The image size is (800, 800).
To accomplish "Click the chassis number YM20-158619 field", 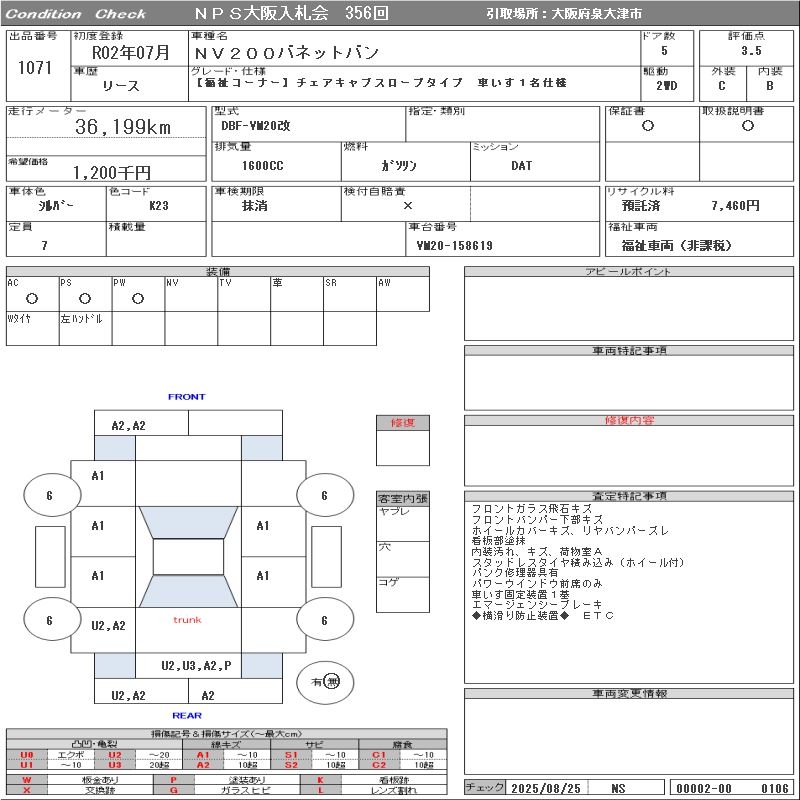I will (454, 244).
